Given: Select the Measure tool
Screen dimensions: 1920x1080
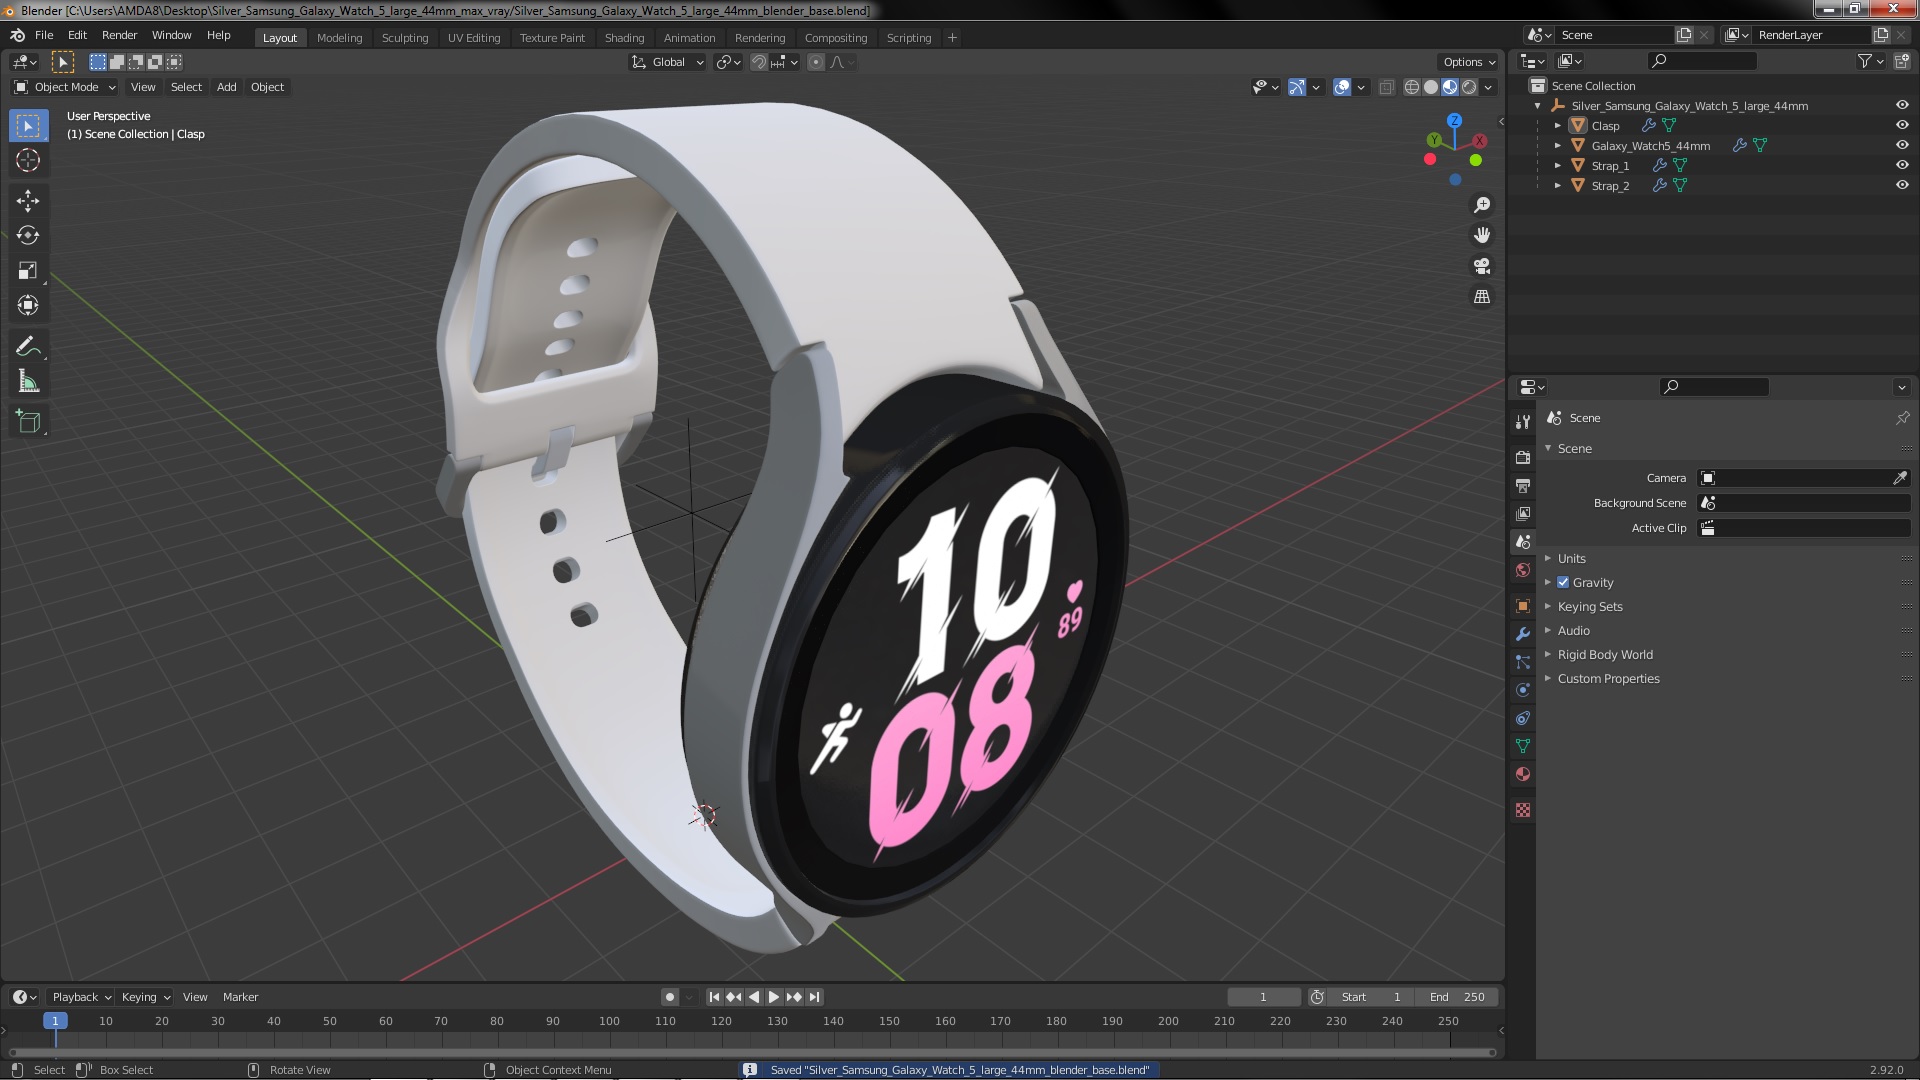Looking at the screenshot, I should tap(28, 382).
